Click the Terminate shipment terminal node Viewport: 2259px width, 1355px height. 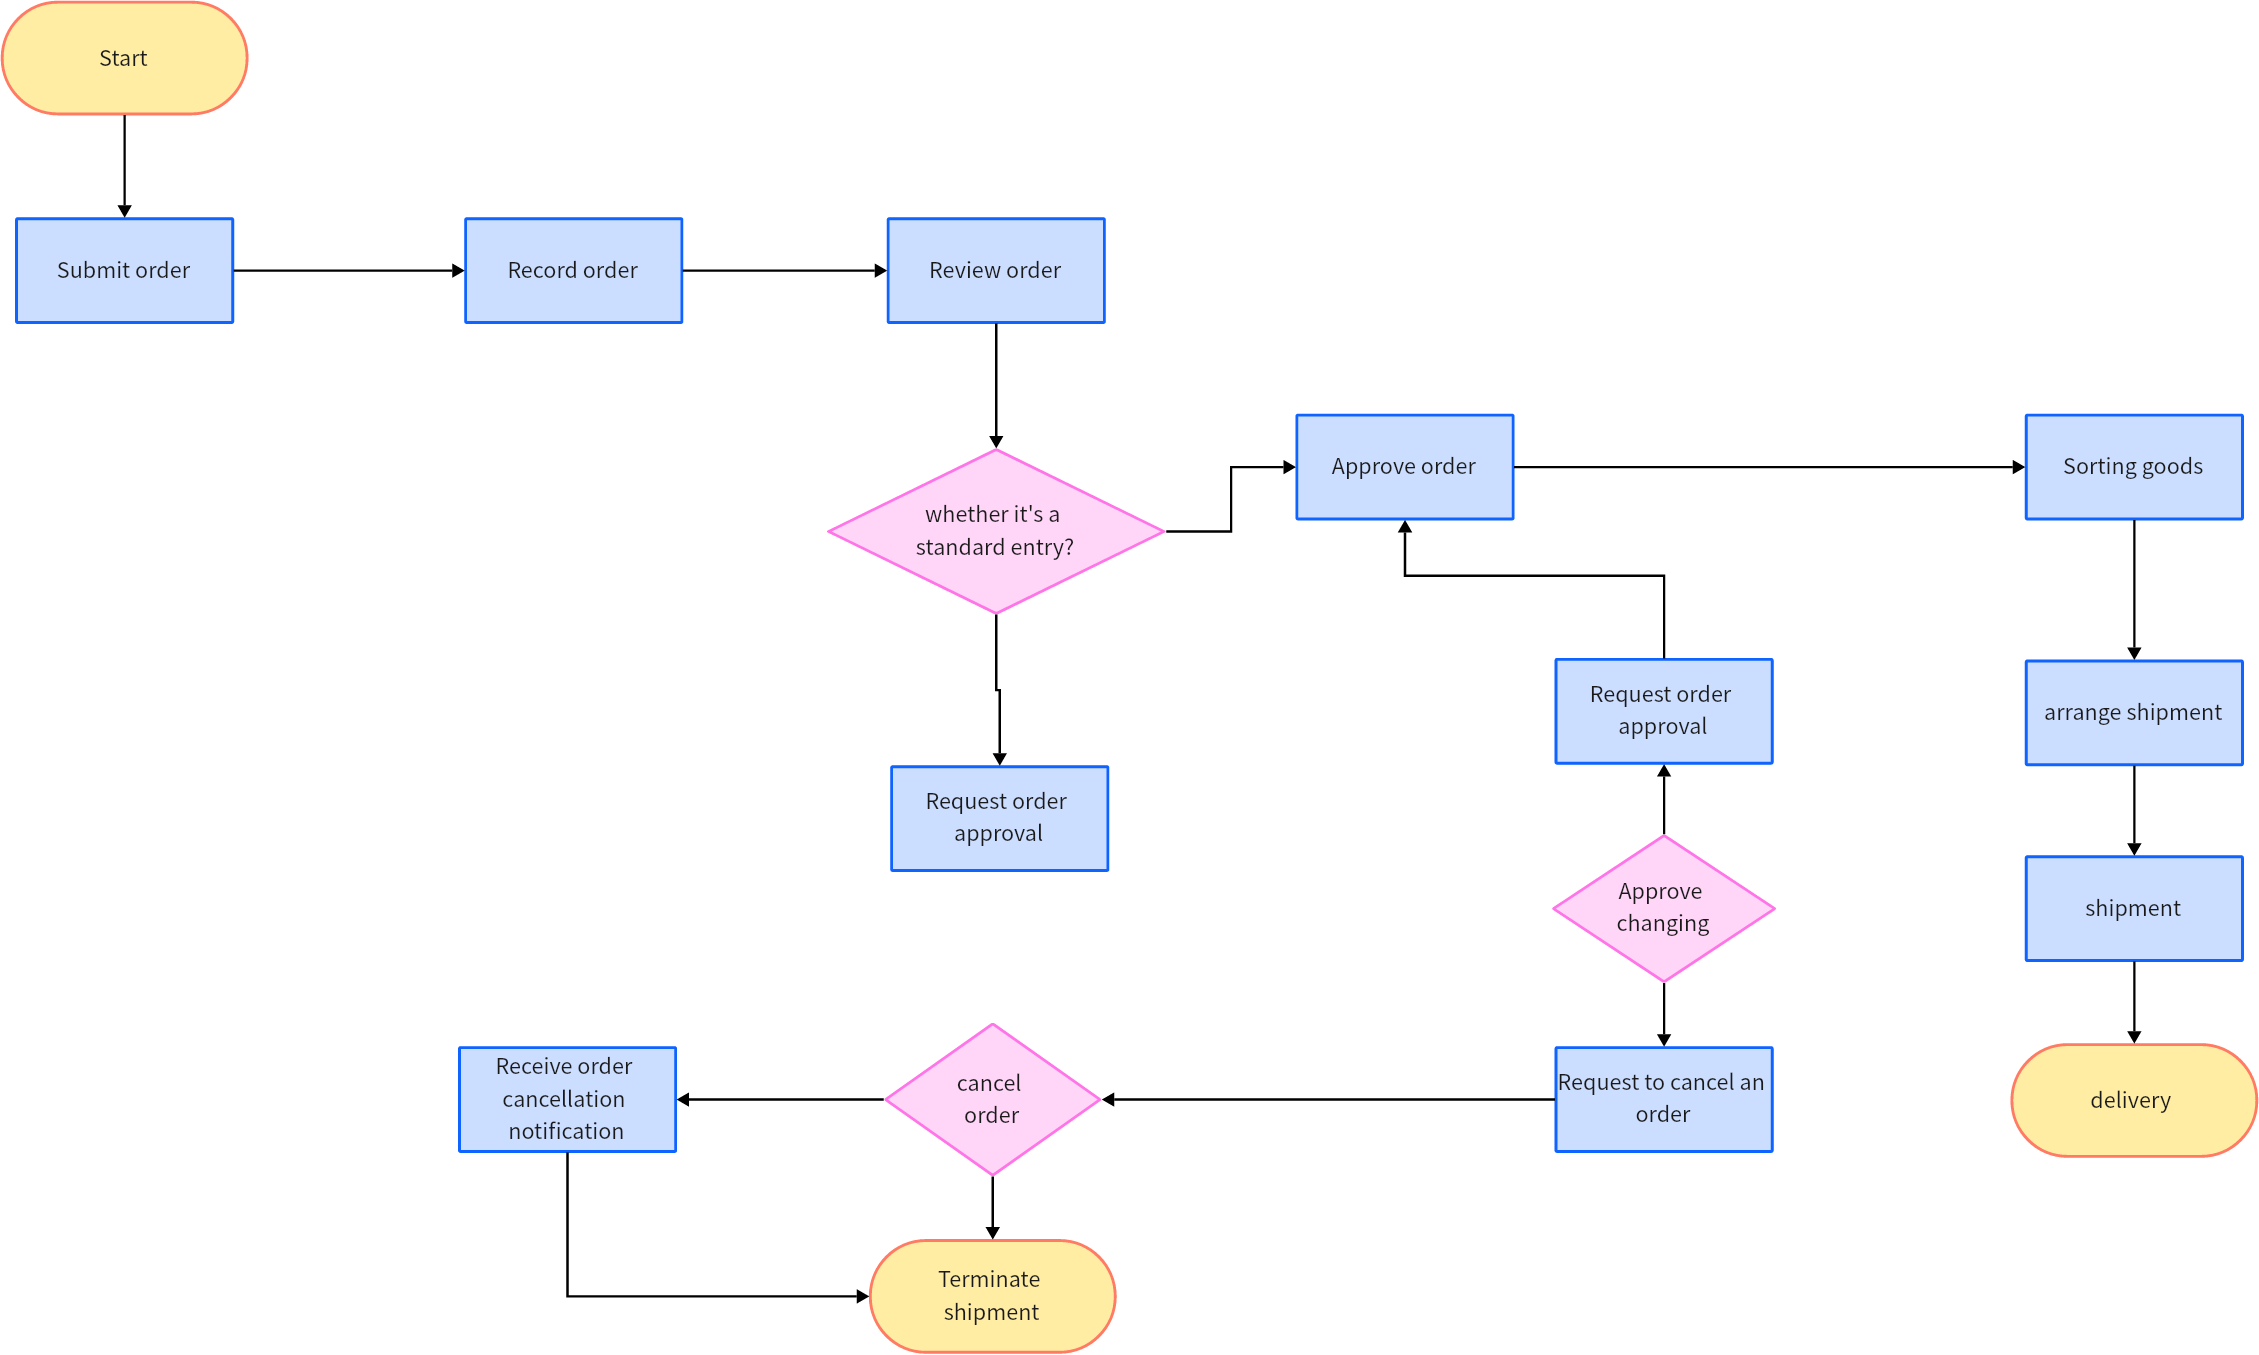[x=967, y=1274]
